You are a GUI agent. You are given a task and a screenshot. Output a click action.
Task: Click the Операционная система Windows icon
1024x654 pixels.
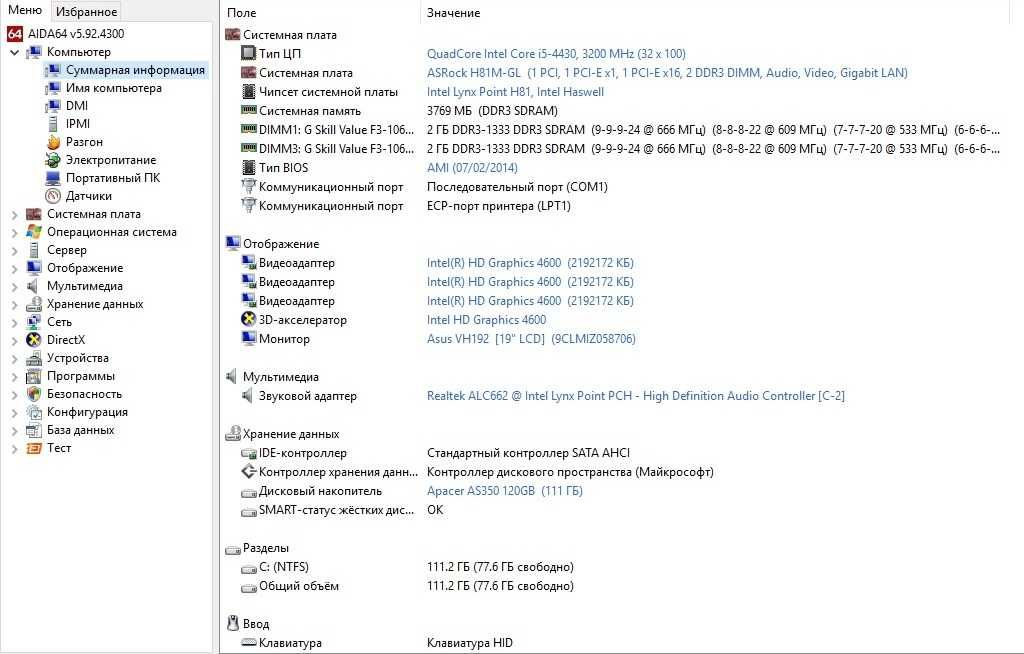[x=33, y=232]
